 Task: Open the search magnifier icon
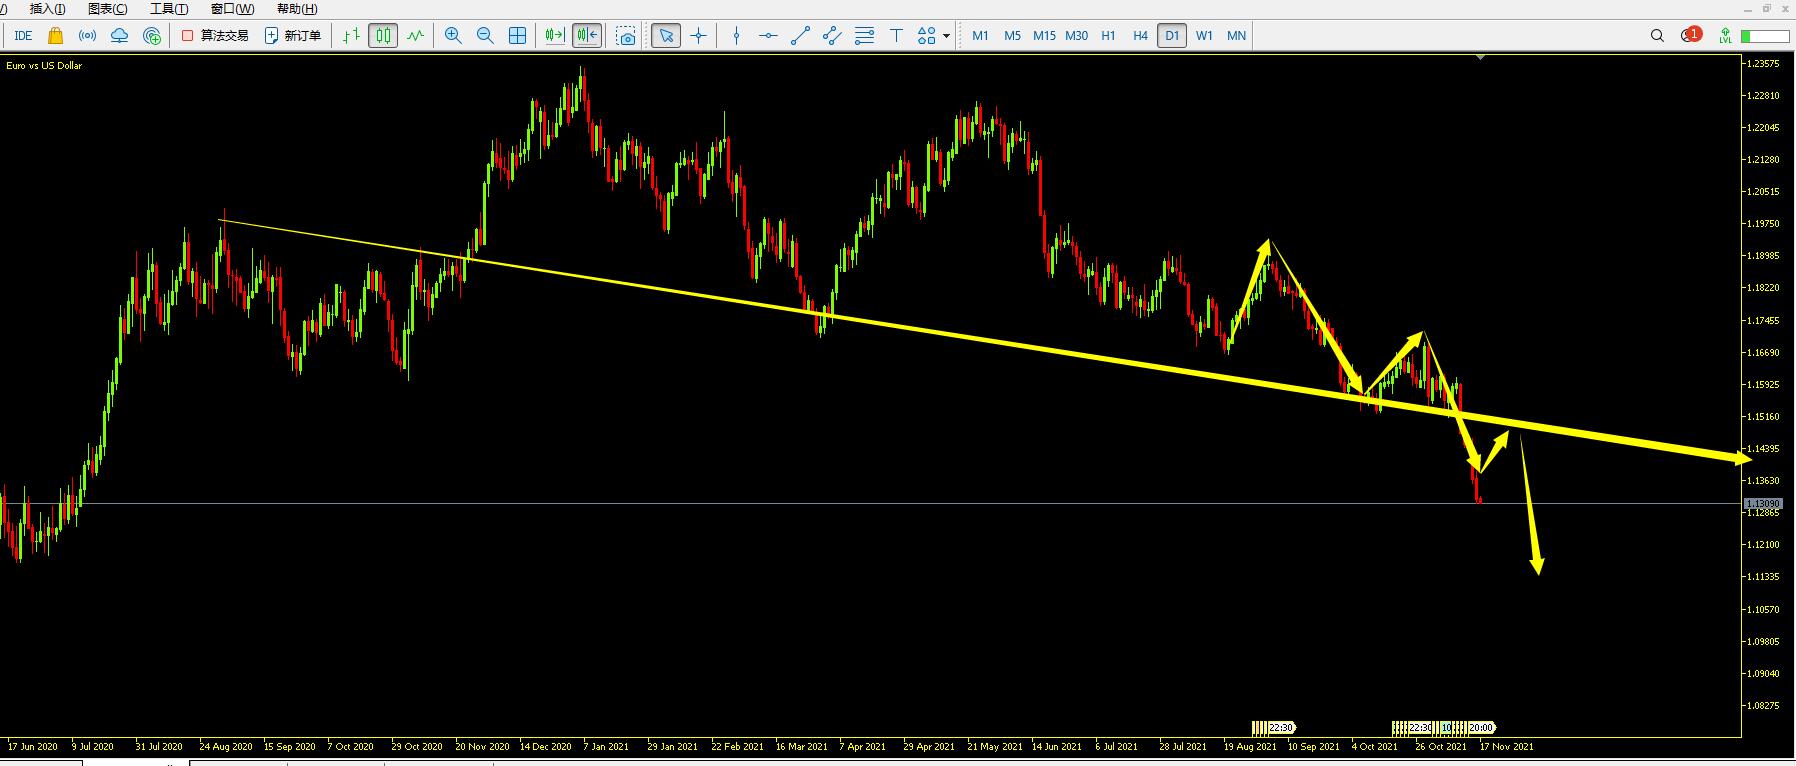1657,36
